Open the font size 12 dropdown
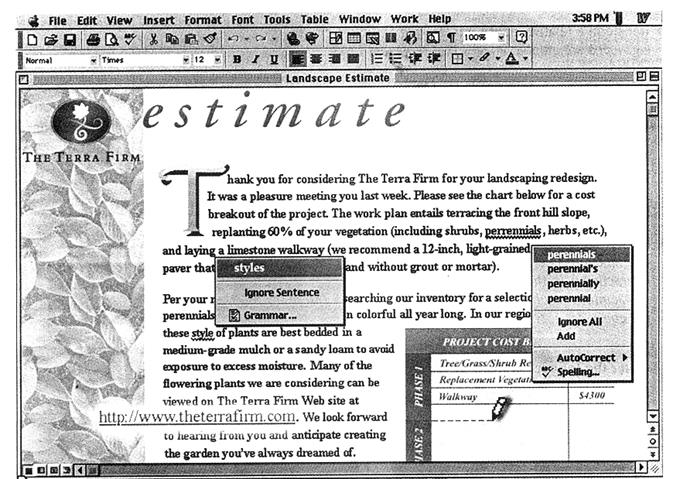Viewport: 680px width, 479px height. click(218, 60)
